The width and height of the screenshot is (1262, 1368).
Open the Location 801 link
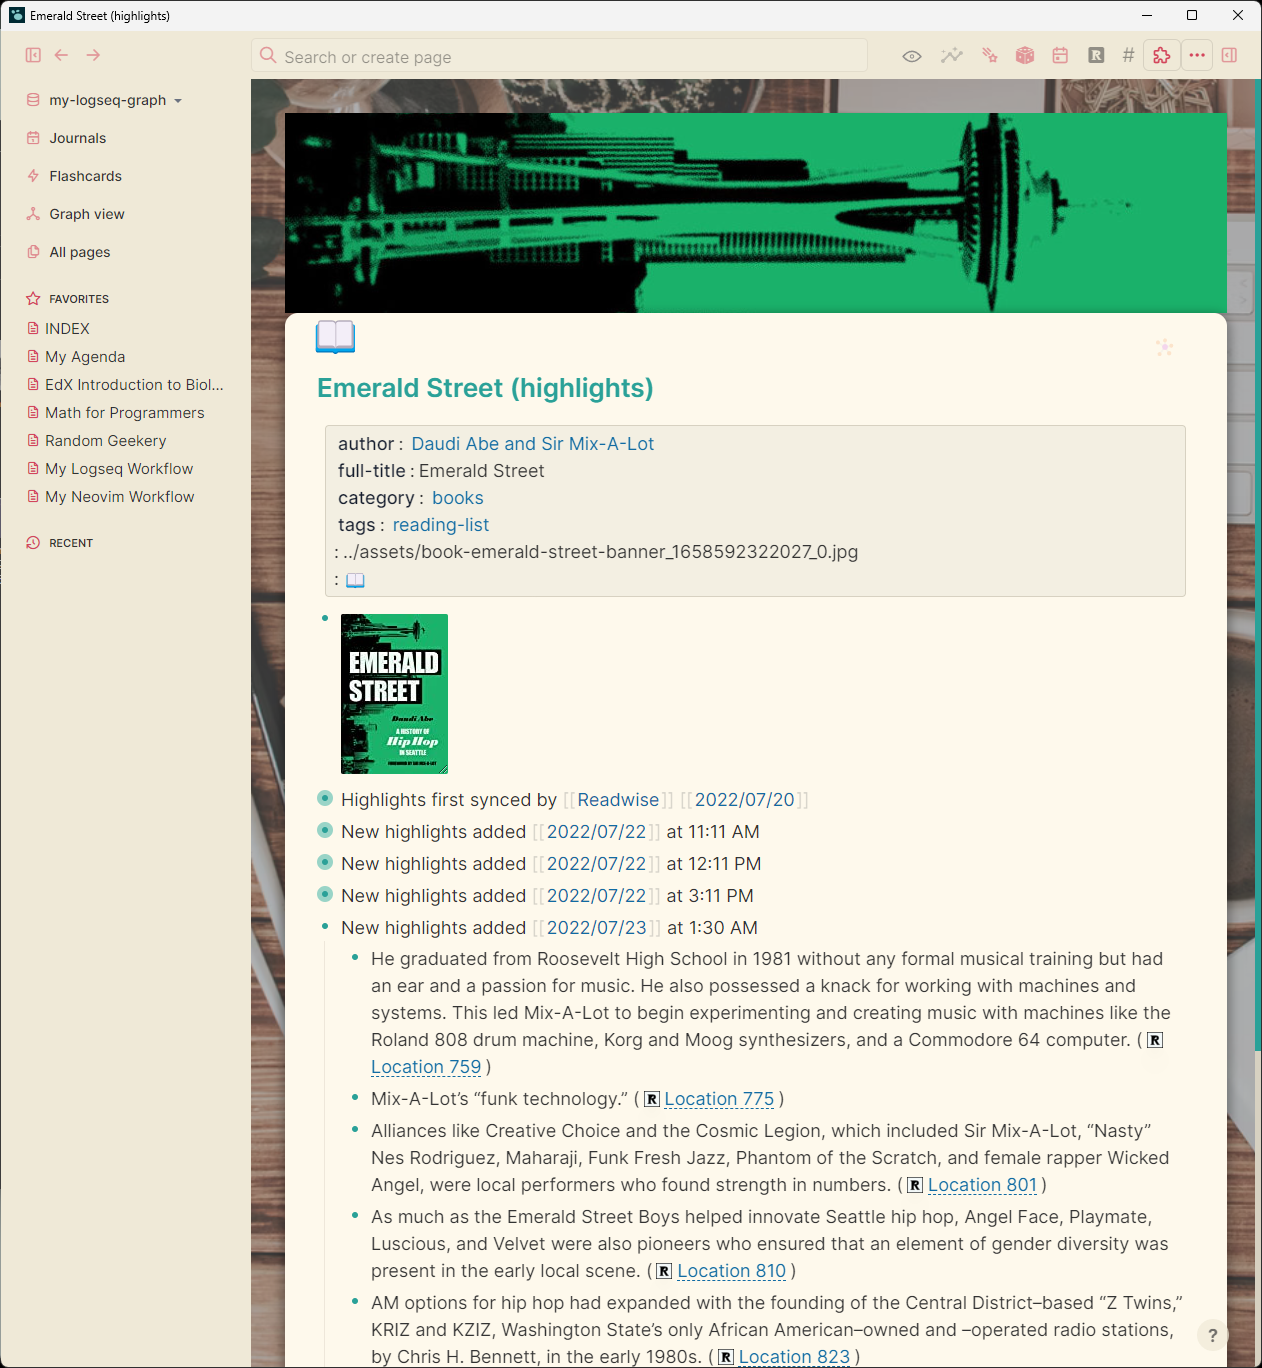pyautogui.click(x=983, y=1185)
